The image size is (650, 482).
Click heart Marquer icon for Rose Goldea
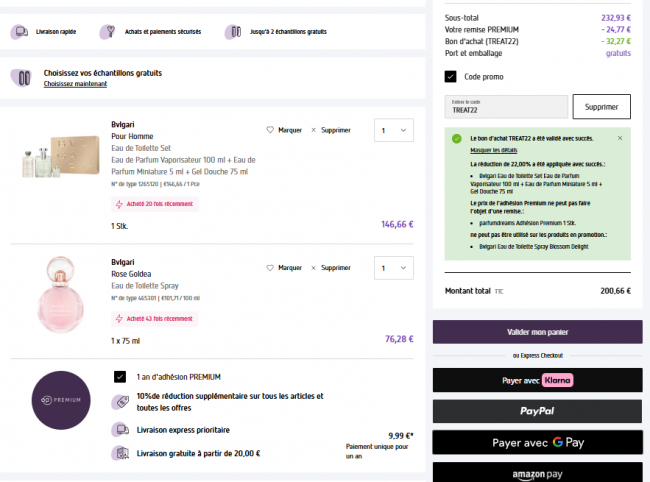click(x=270, y=268)
